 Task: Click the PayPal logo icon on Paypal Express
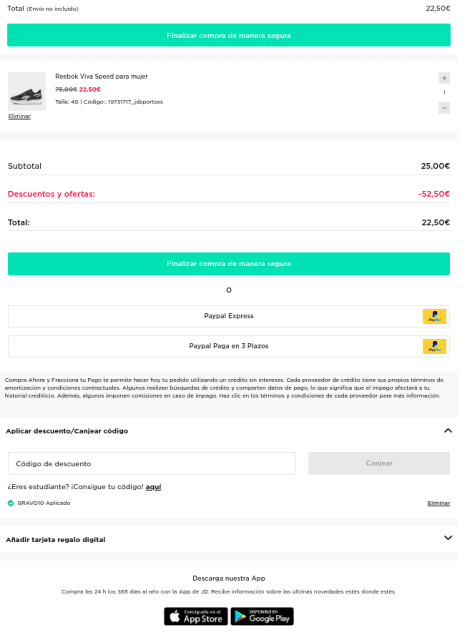click(x=434, y=316)
